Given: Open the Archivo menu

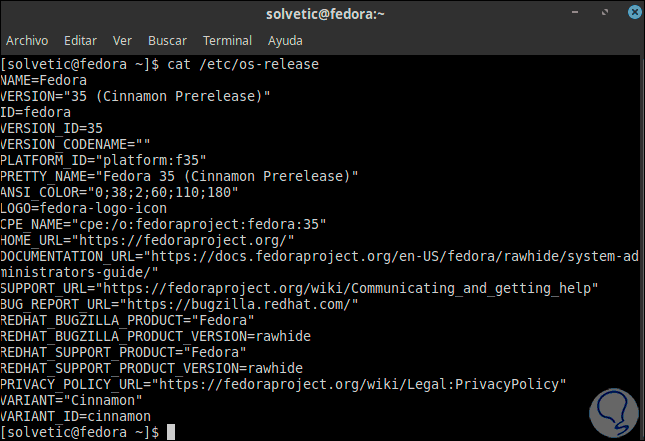Looking at the screenshot, I should click(28, 41).
